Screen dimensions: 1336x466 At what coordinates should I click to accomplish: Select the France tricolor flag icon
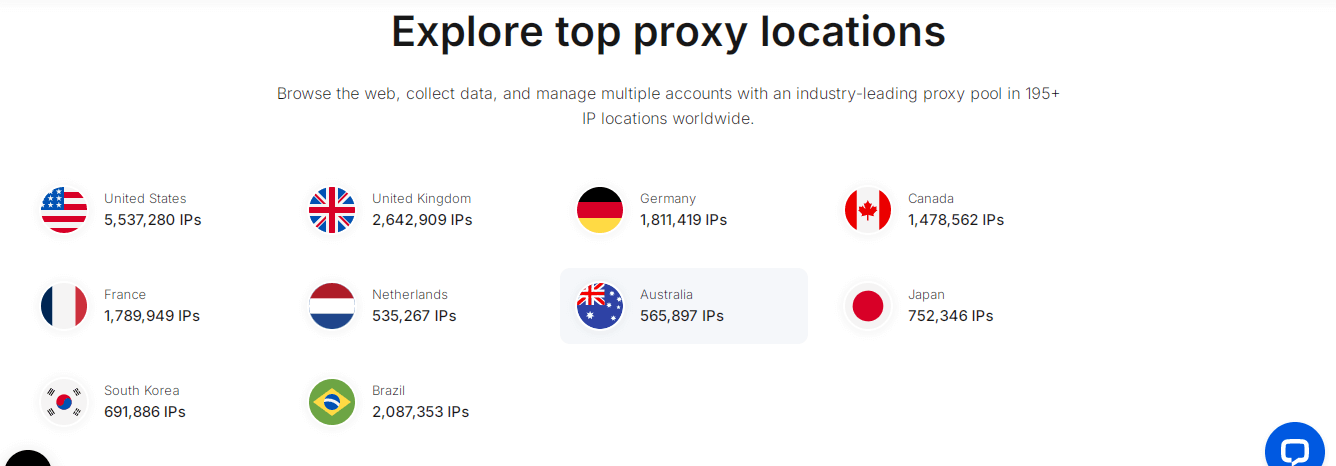[x=64, y=306]
